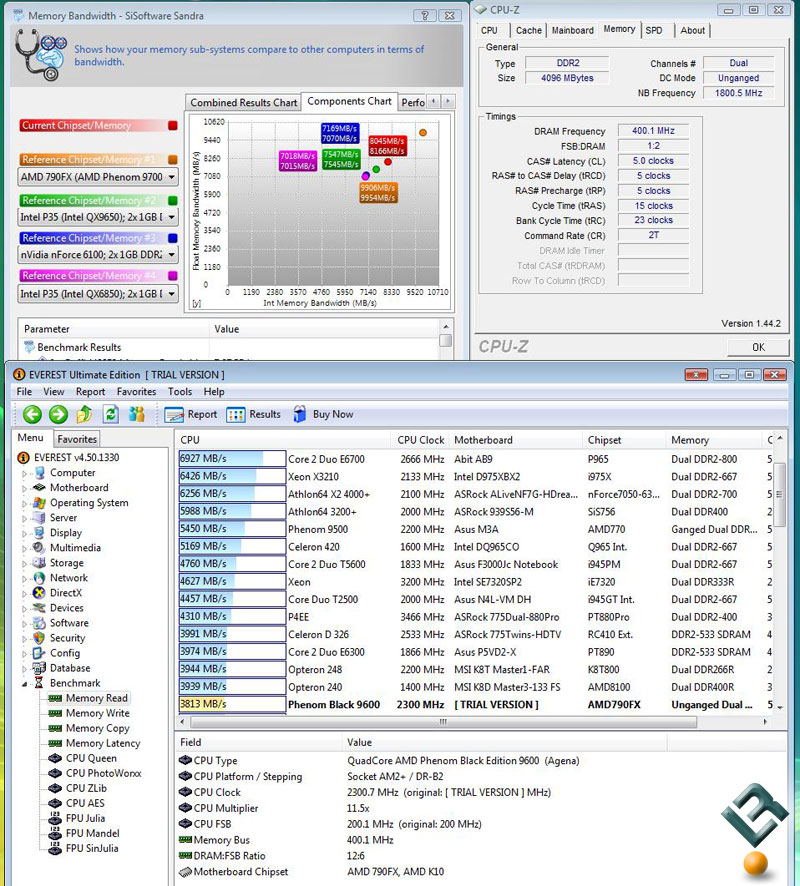Select Memory Copy benchmark

coord(98,728)
